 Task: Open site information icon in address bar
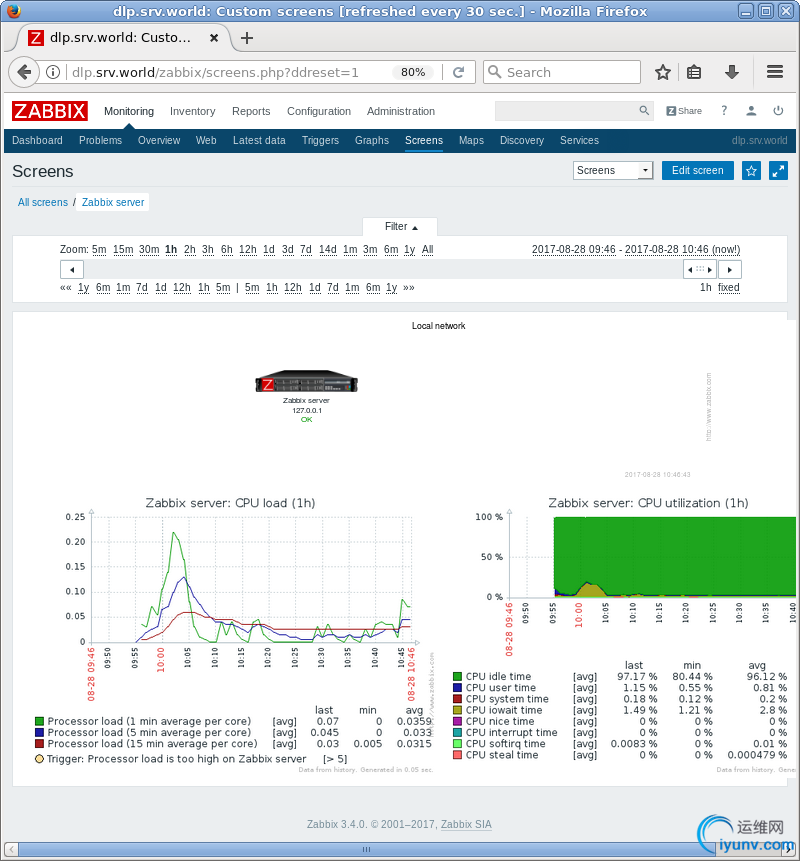(x=53, y=72)
